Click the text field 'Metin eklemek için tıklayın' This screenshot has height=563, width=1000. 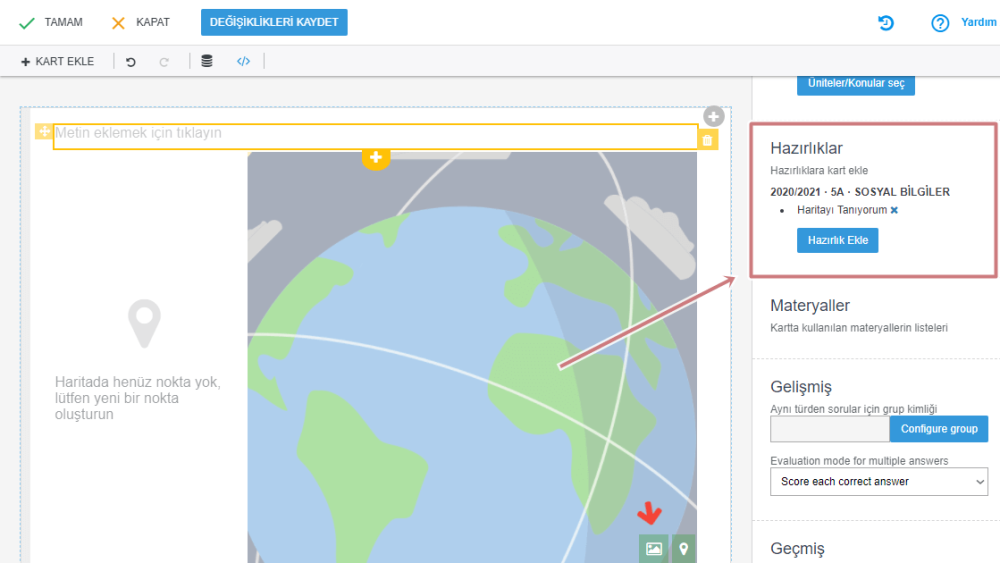click(375, 136)
